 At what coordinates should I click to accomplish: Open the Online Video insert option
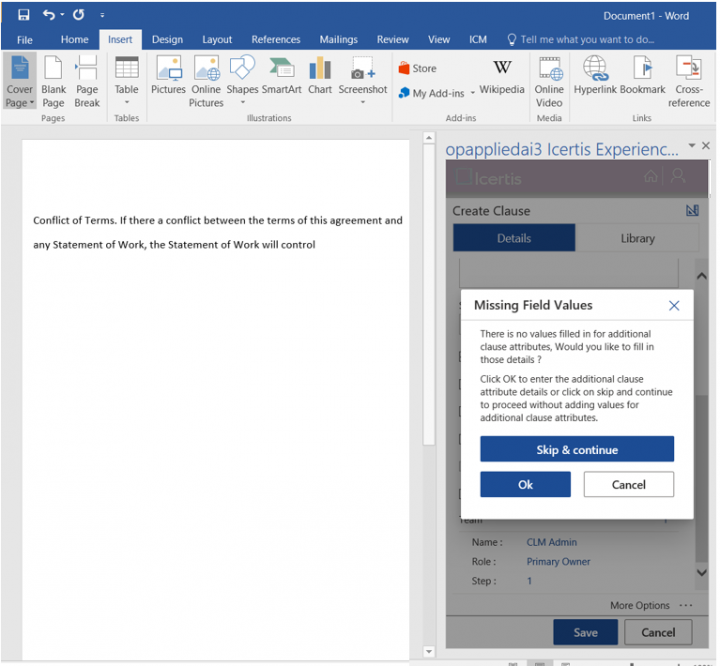pos(549,80)
